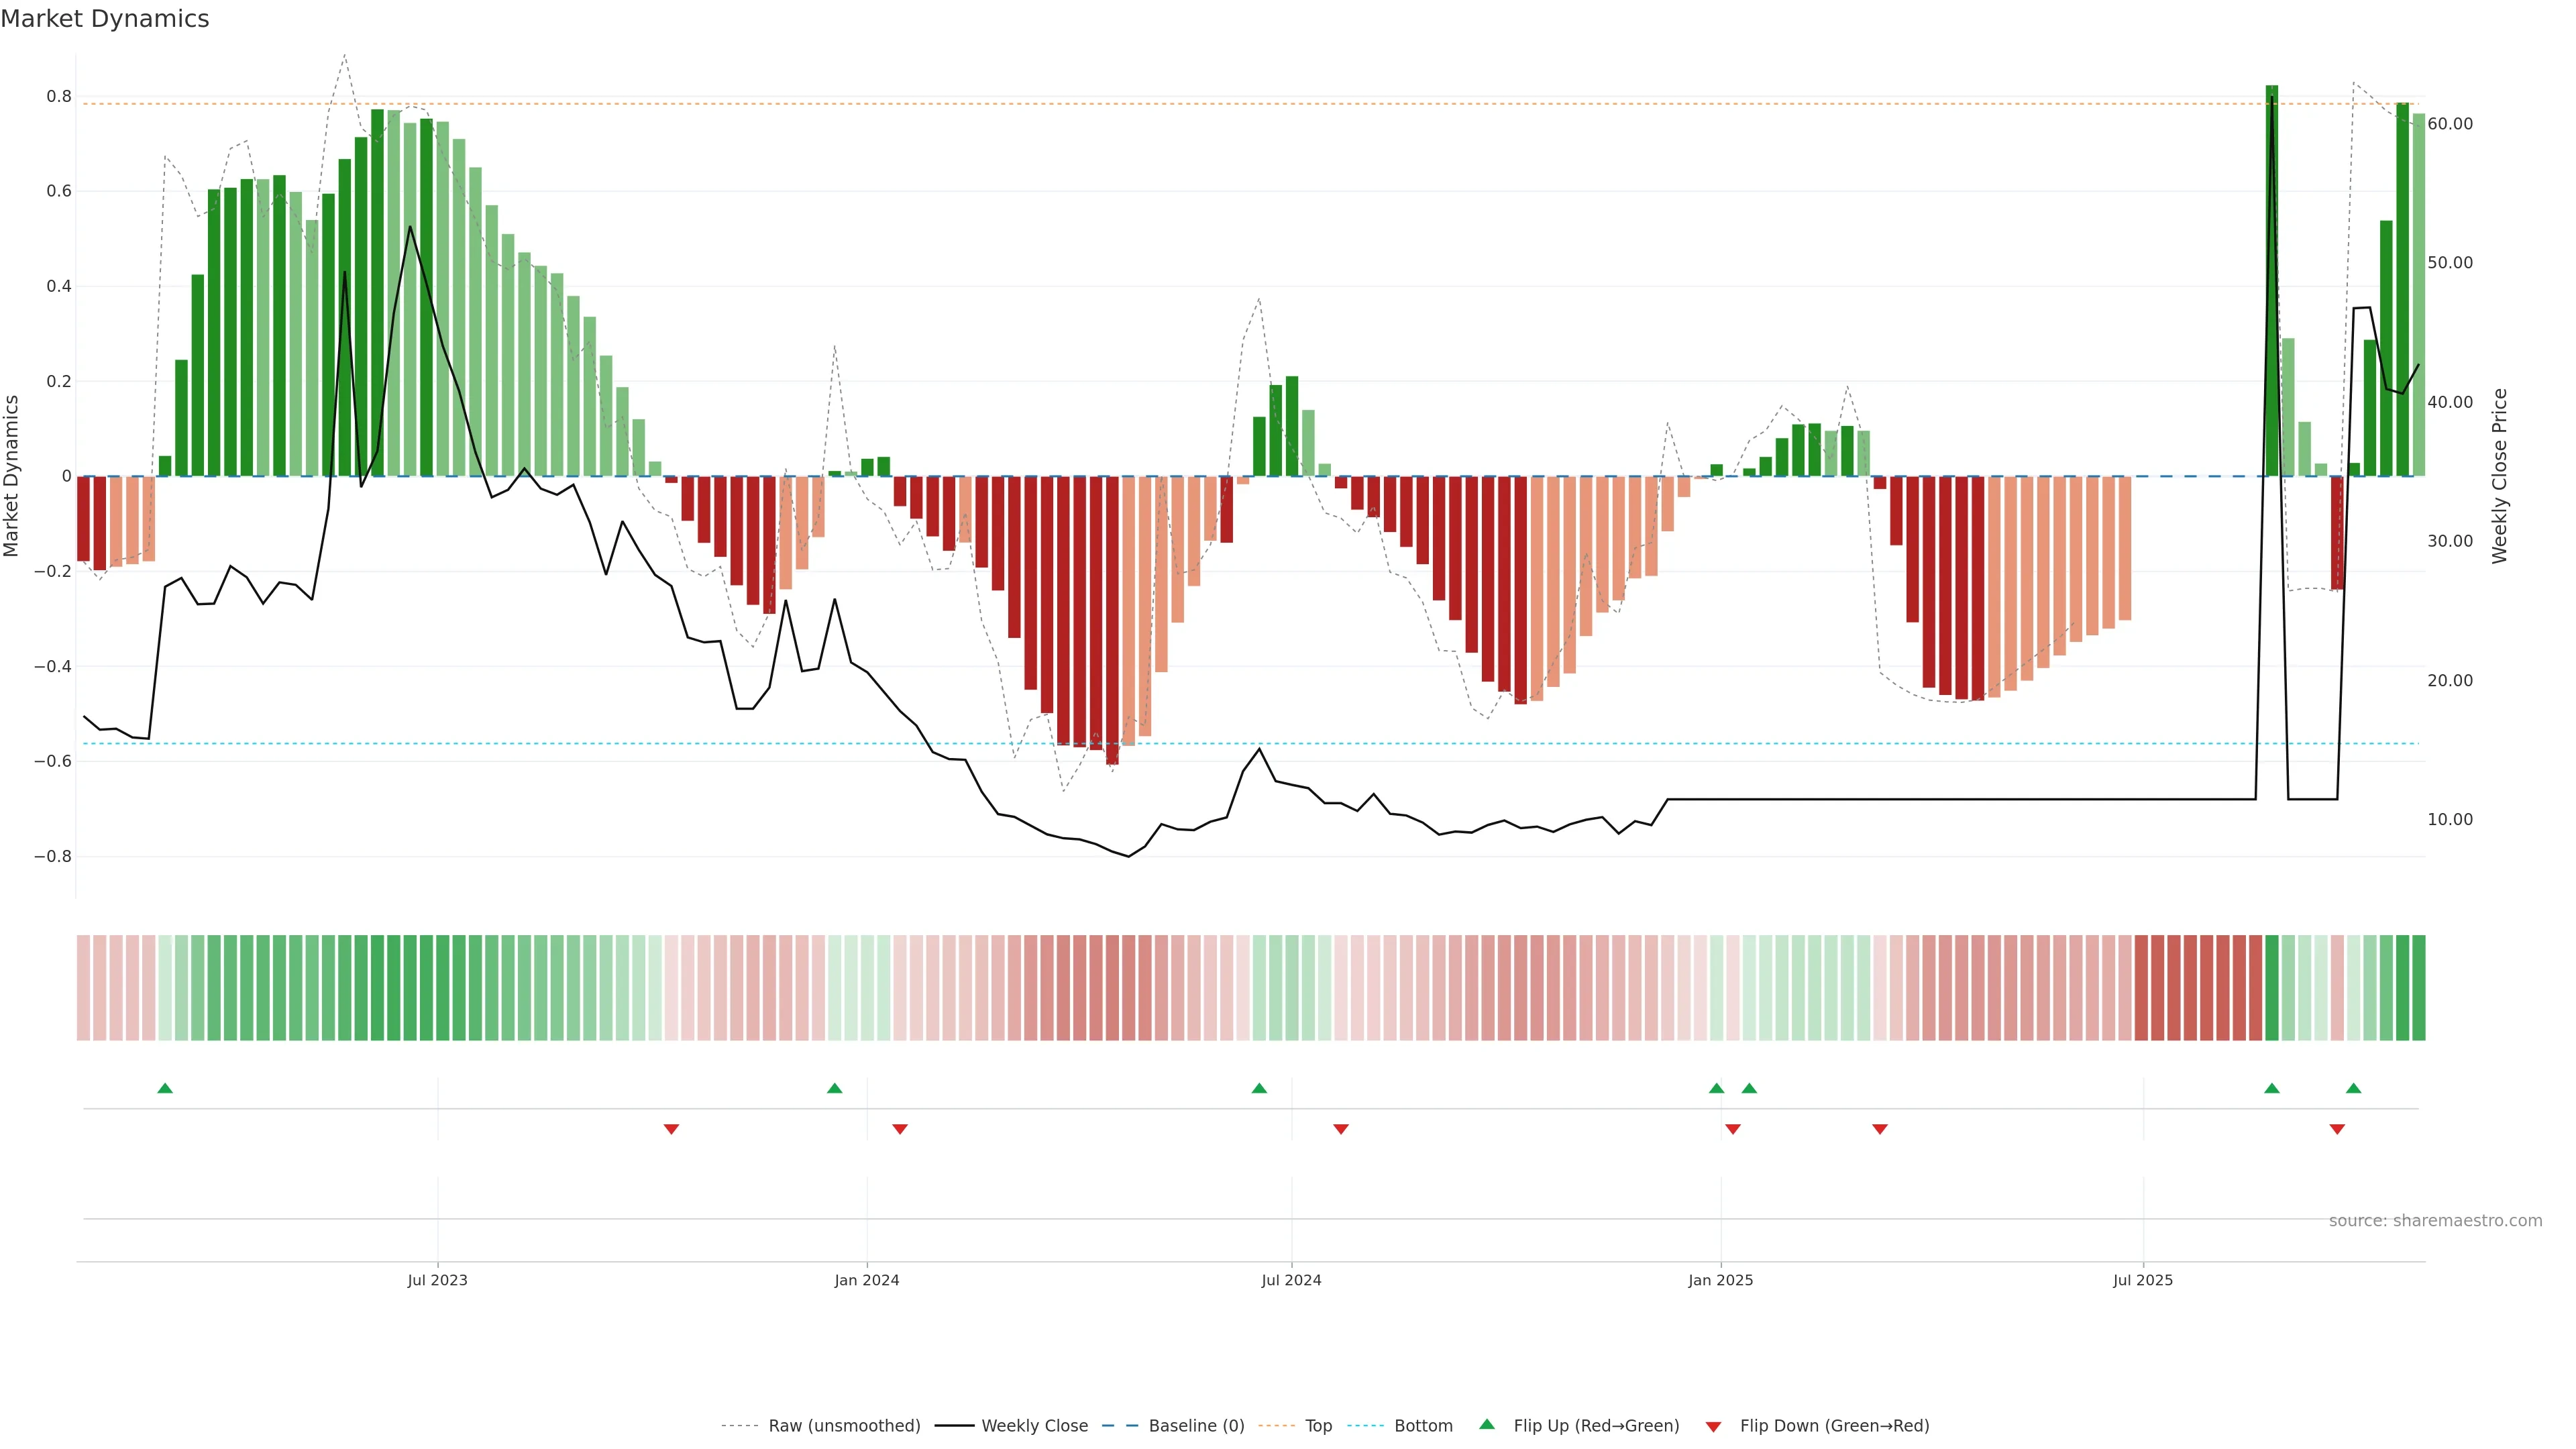Click the Jul 2024 axis label
The width and height of the screenshot is (2576, 1449).
[1291, 1280]
